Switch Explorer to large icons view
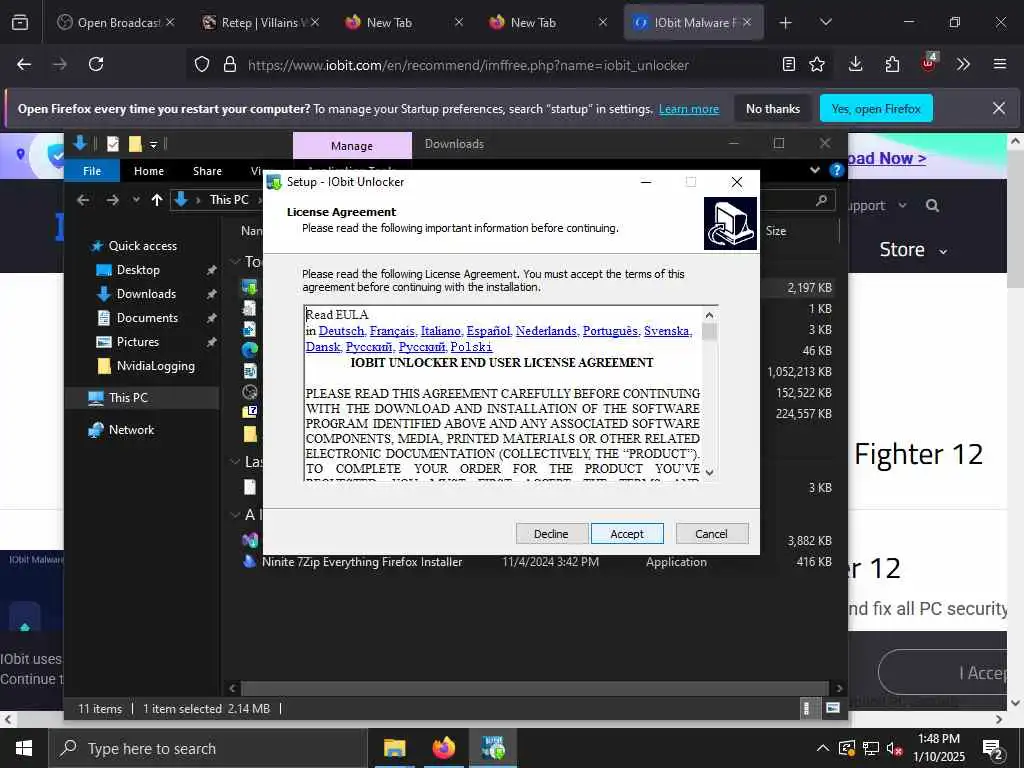Image resolution: width=1024 pixels, height=768 pixels. [x=833, y=708]
